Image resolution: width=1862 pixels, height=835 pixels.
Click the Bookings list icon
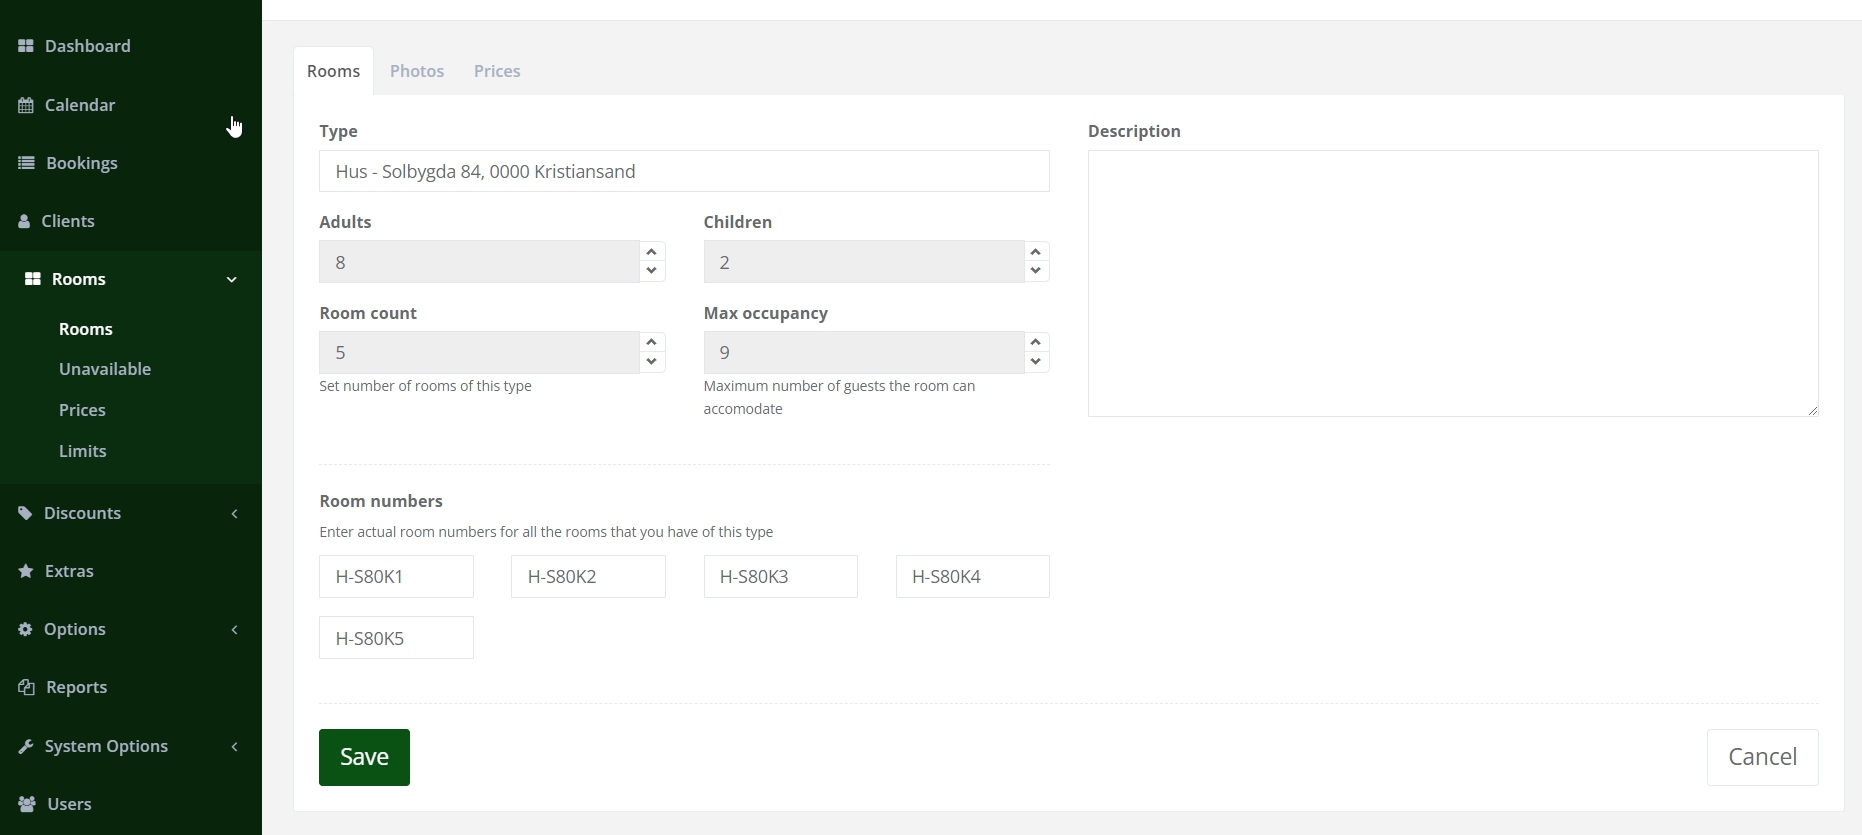[x=27, y=163]
